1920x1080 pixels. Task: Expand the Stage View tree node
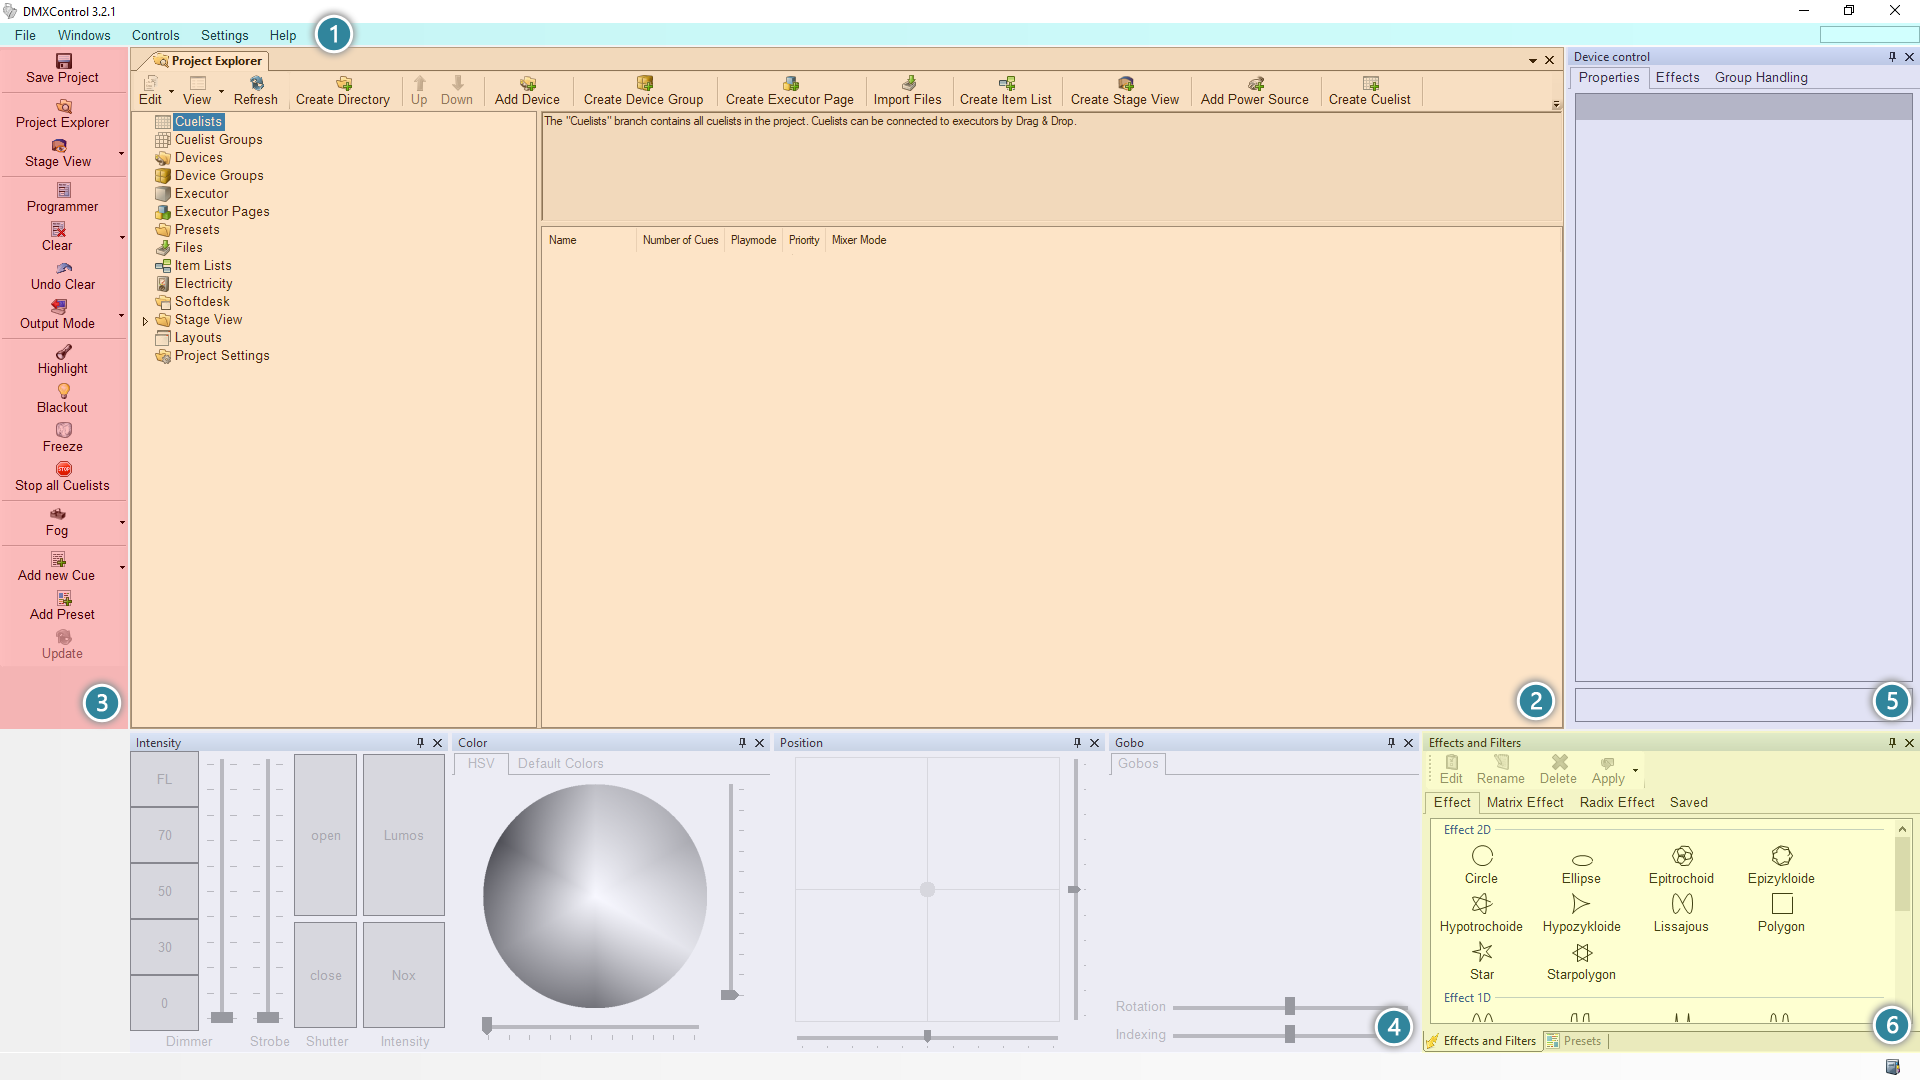click(x=145, y=321)
